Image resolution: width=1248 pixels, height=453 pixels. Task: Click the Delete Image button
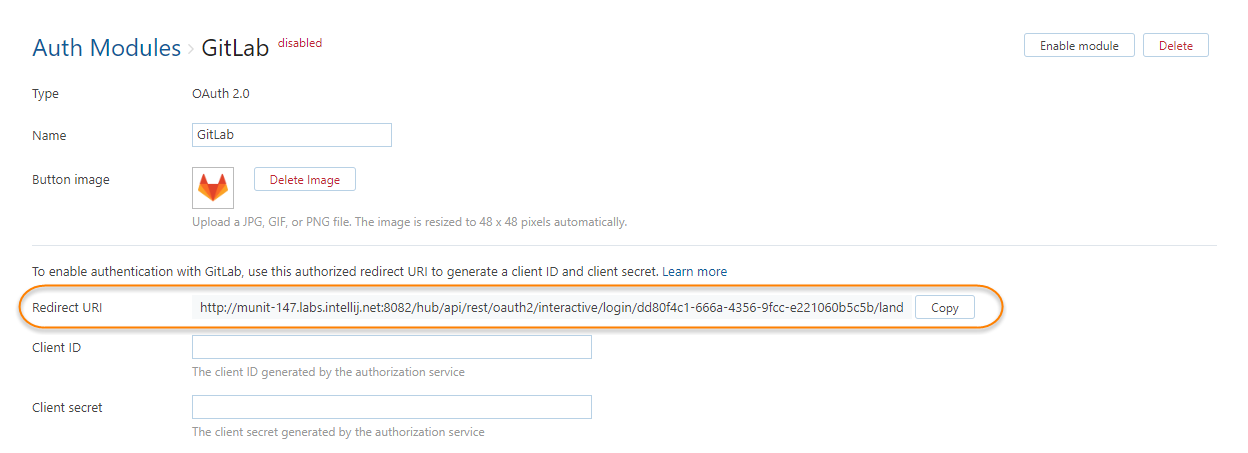click(305, 180)
